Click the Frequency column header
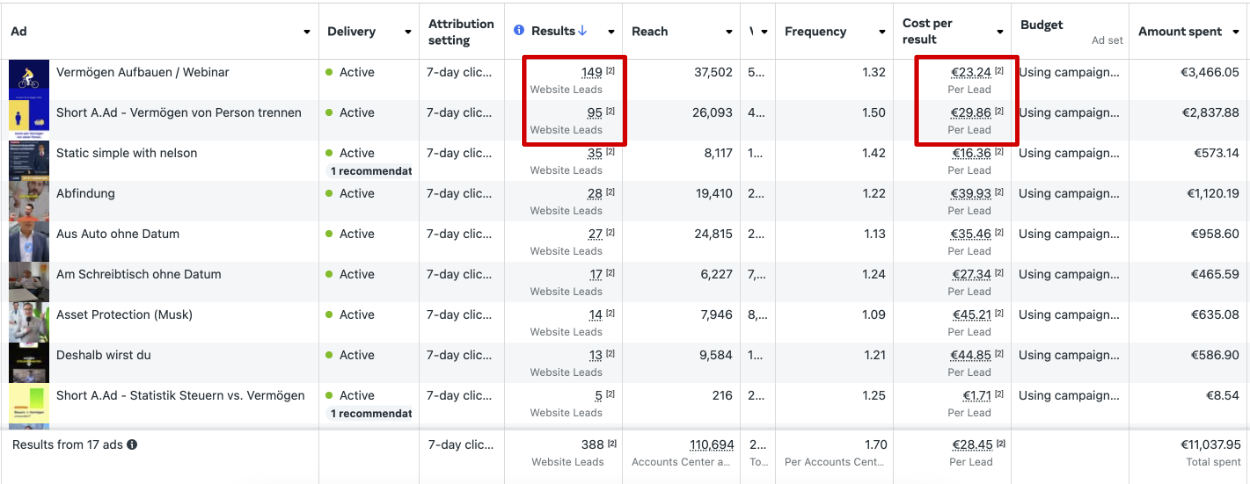The width and height of the screenshot is (1250, 484). click(815, 31)
